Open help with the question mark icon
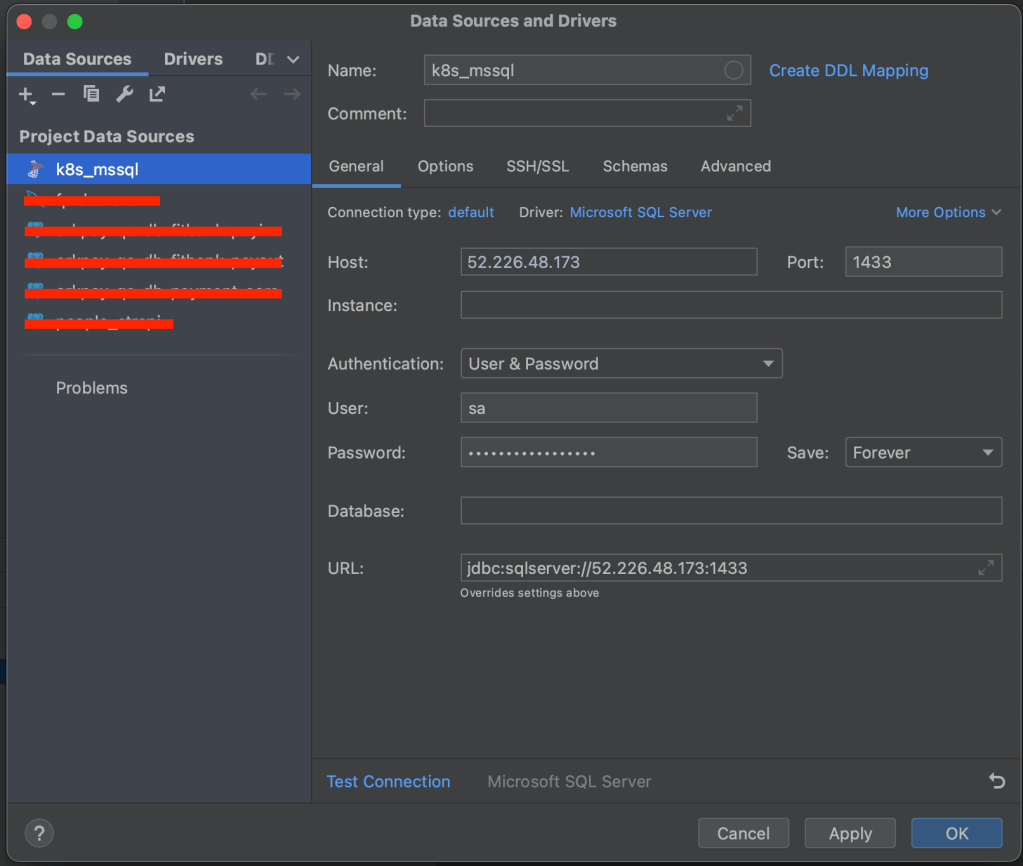Viewport: 1023px width, 866px height. (38, 833)
